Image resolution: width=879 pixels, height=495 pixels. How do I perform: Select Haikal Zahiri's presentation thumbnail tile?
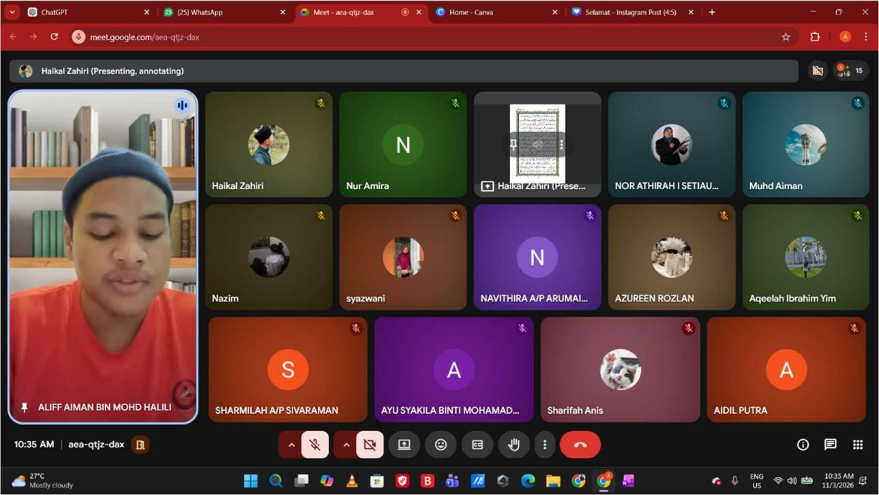click(537, 145)
